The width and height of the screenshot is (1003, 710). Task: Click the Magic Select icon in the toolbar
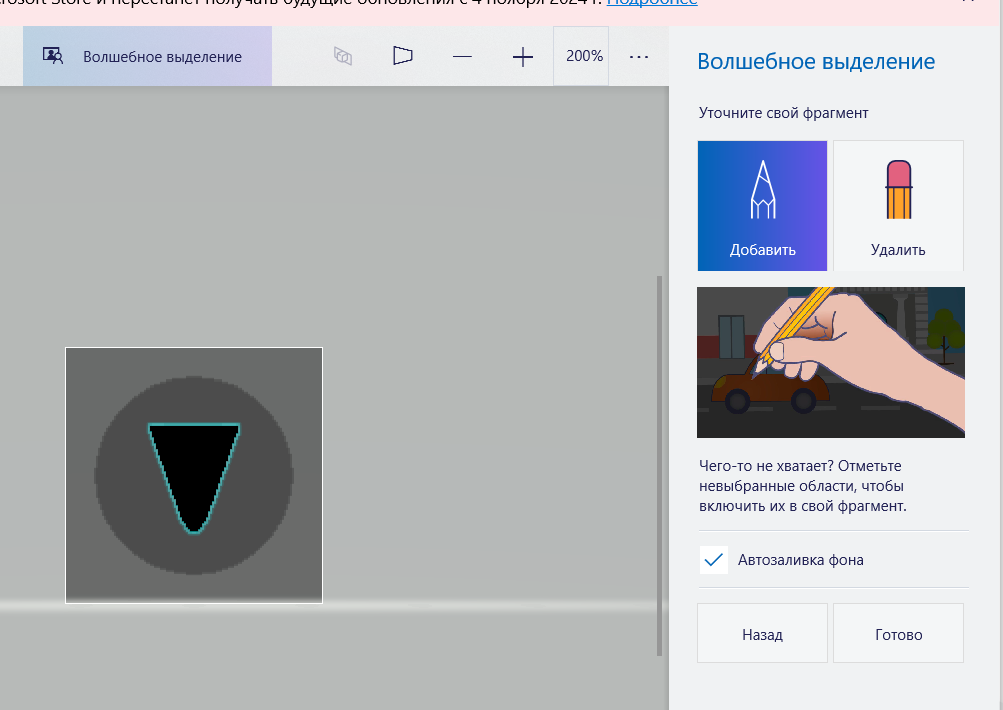(x=53, y=56)
